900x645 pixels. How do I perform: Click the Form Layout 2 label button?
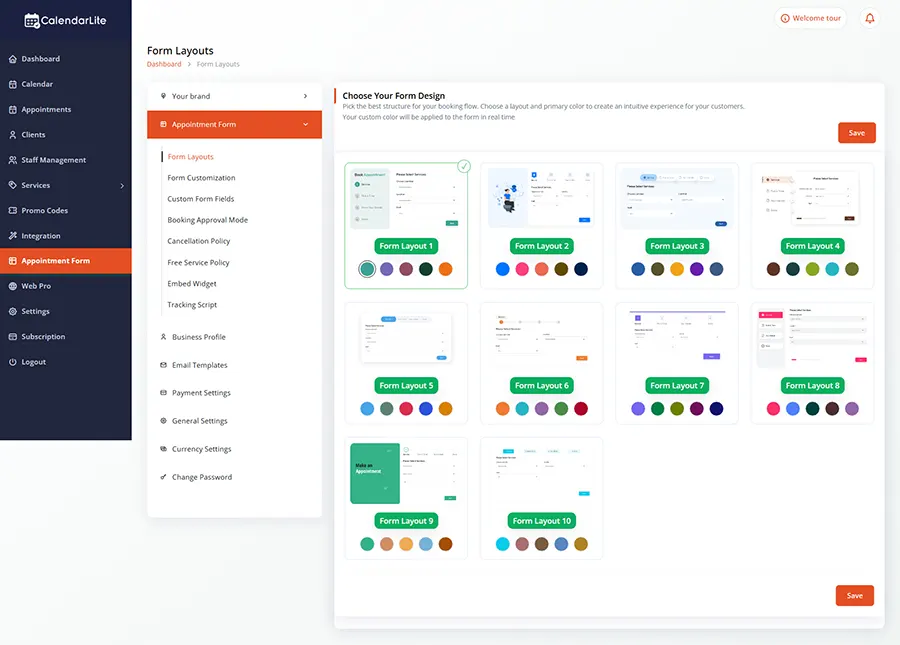coord(542,246)
